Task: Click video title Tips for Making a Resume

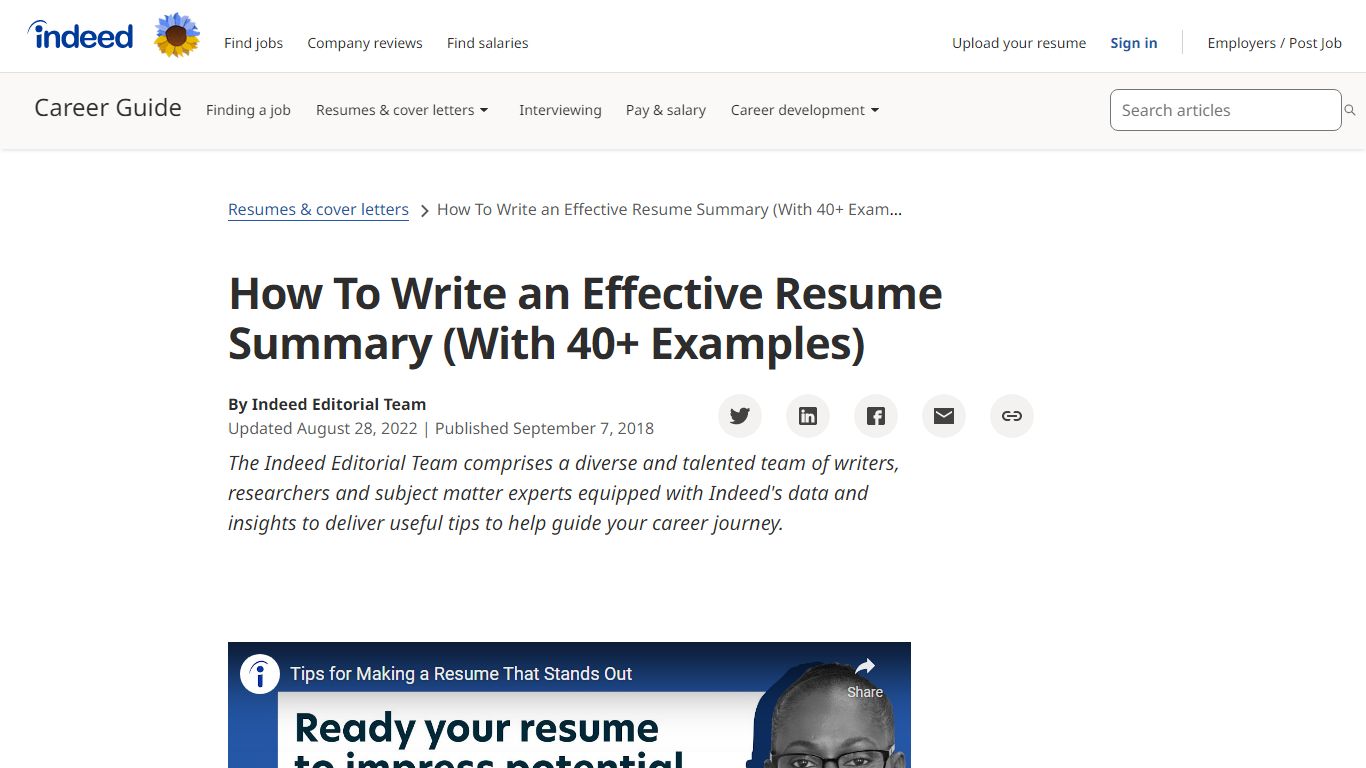Action: [x=461, y=674]
